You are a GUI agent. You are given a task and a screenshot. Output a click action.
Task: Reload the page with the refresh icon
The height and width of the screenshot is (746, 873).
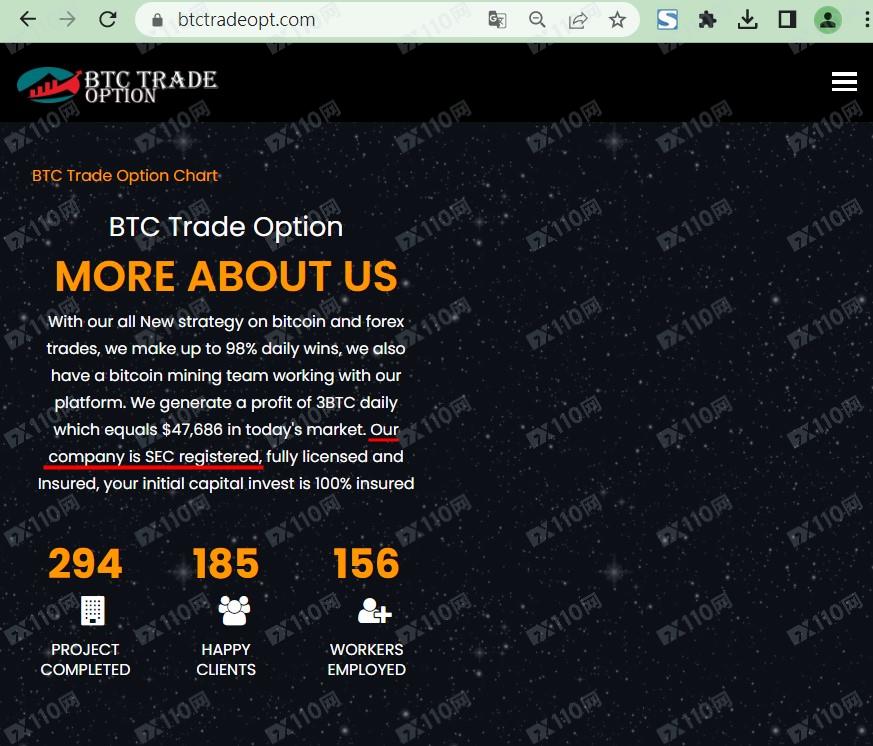coord(107,19)
